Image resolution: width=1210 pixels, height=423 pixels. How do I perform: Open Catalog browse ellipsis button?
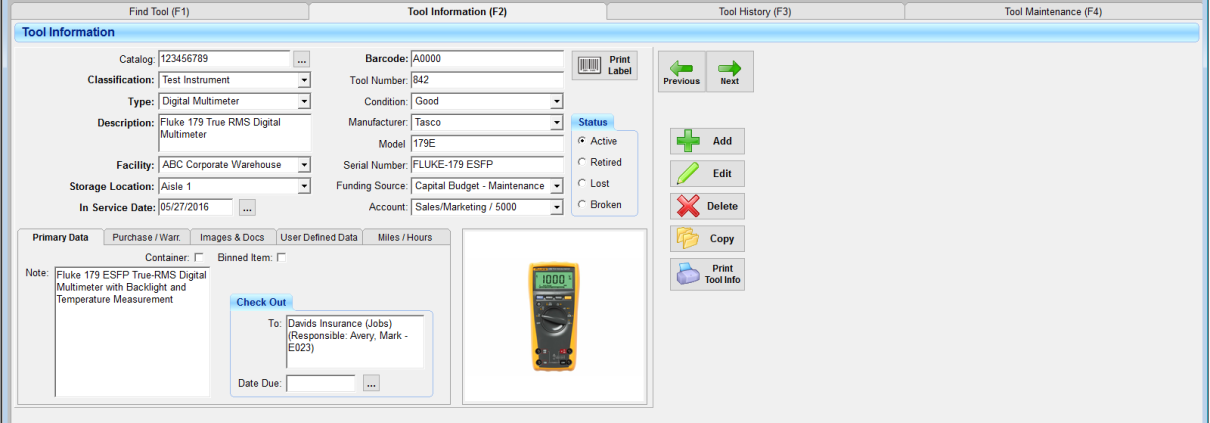click(302, 59)
